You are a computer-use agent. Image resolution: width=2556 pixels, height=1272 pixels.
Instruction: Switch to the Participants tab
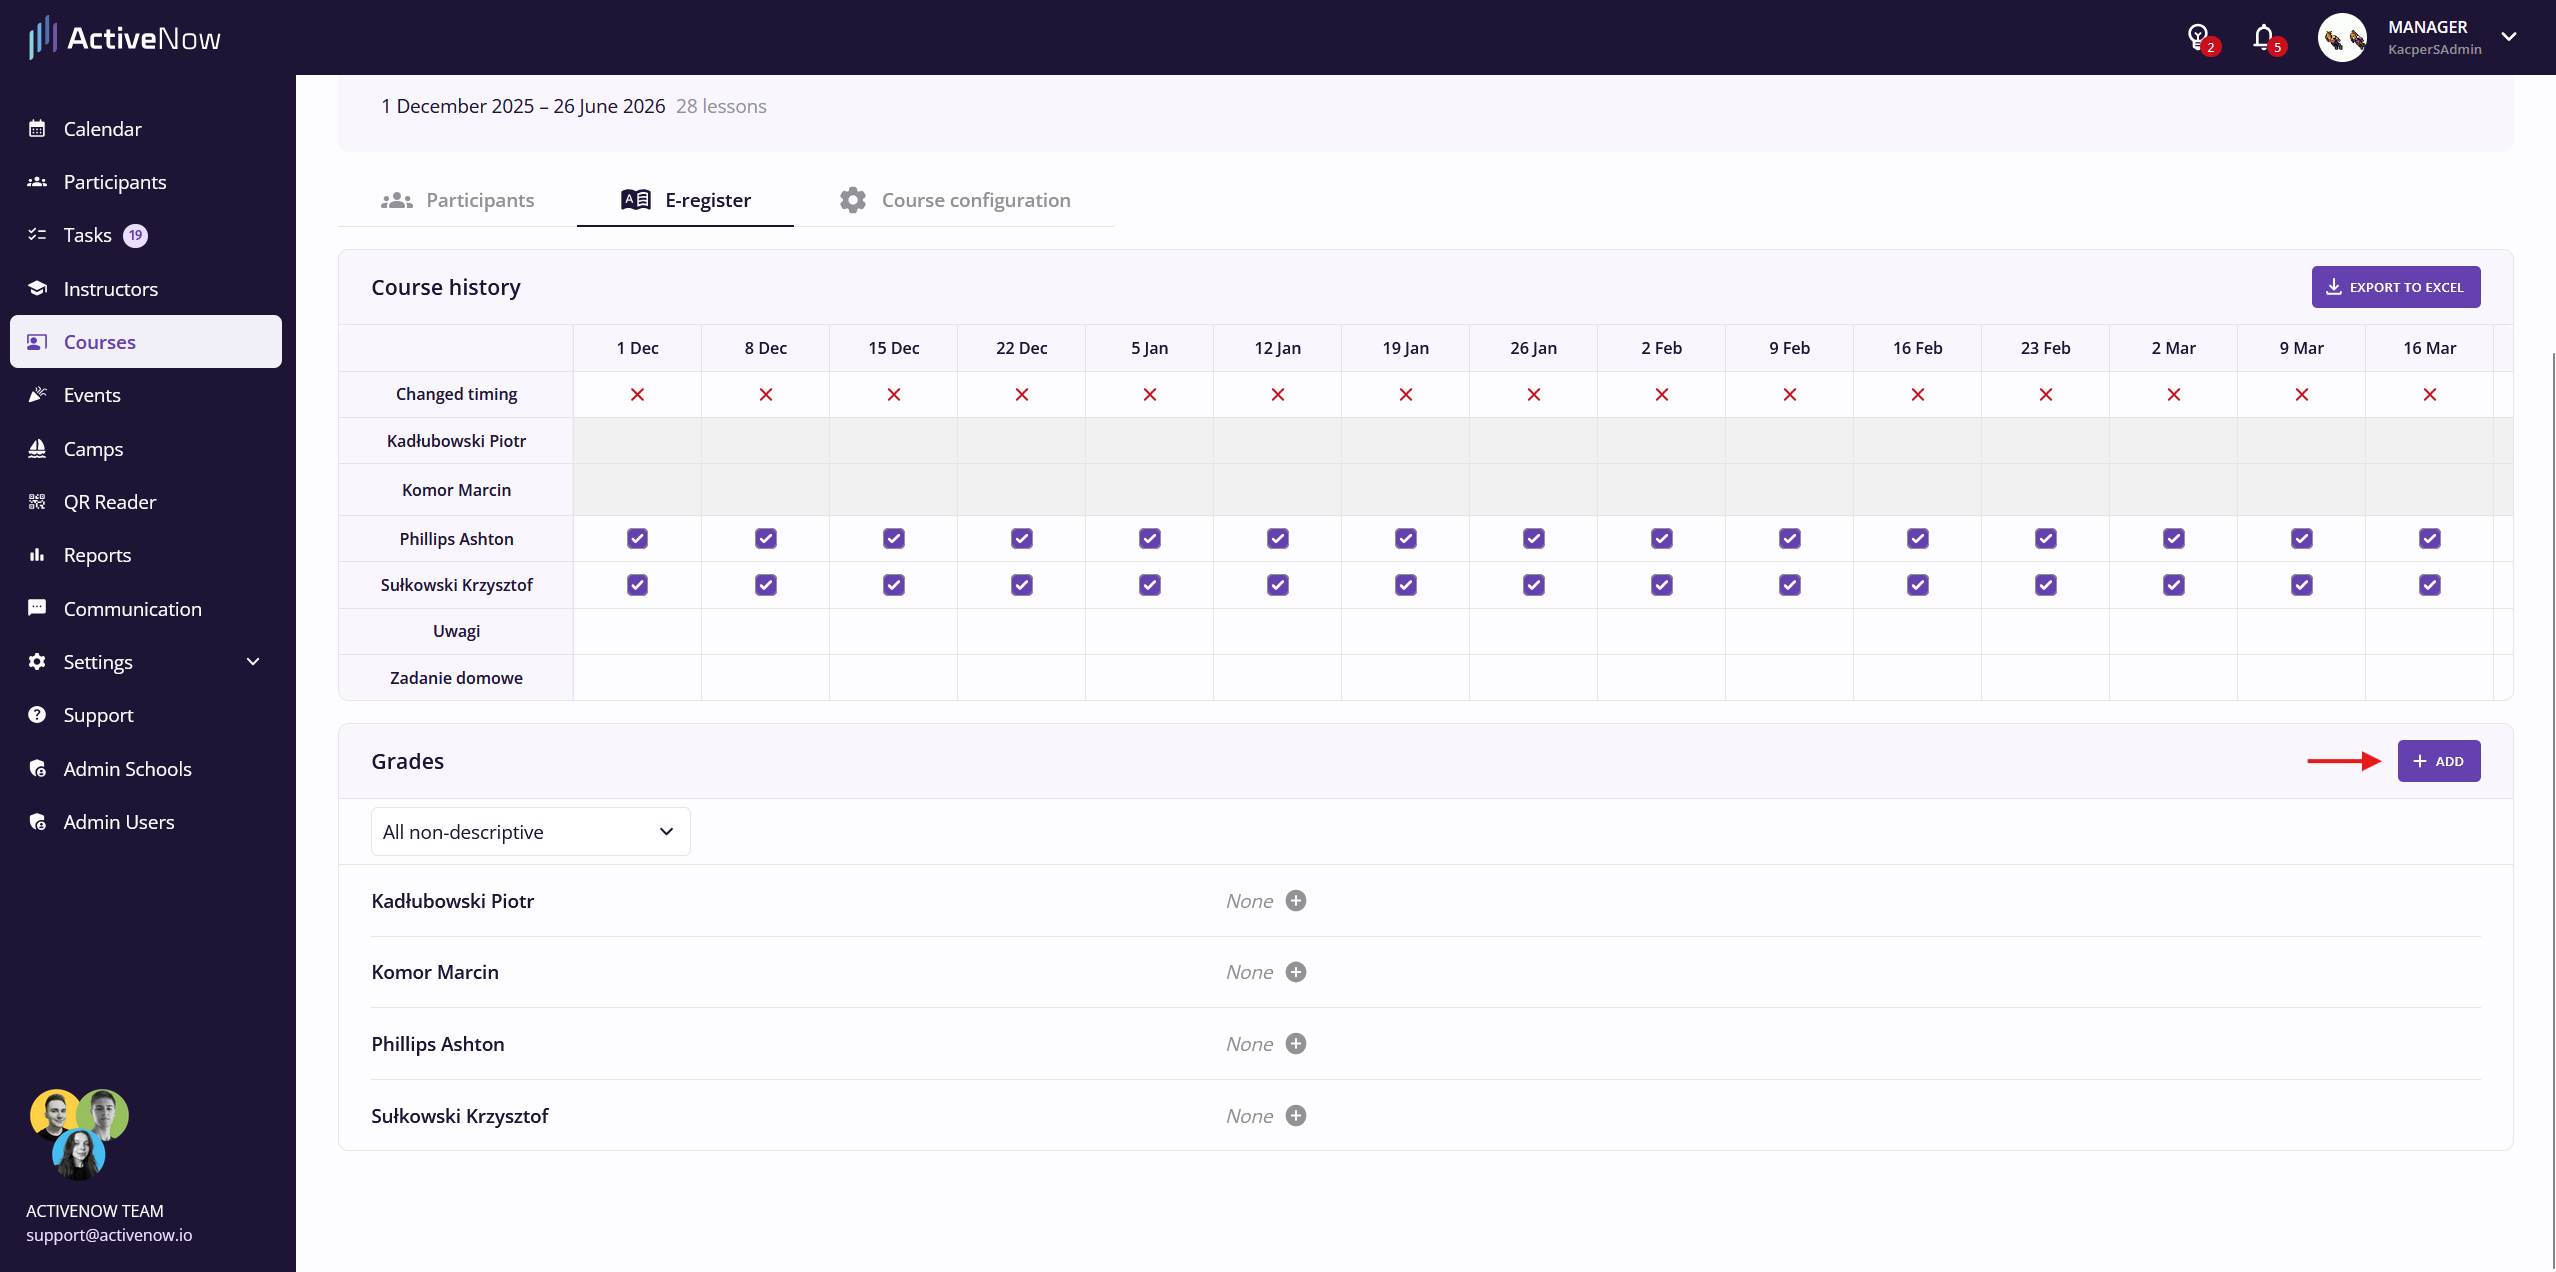458,200
